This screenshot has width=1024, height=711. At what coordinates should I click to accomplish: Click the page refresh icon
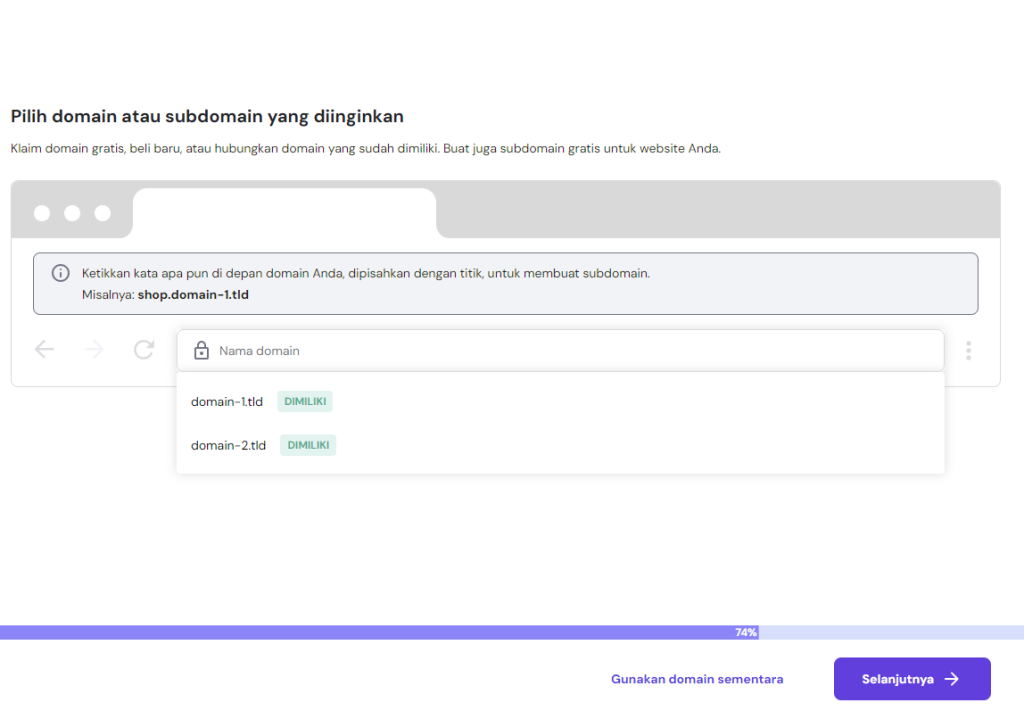pos(143,349)
